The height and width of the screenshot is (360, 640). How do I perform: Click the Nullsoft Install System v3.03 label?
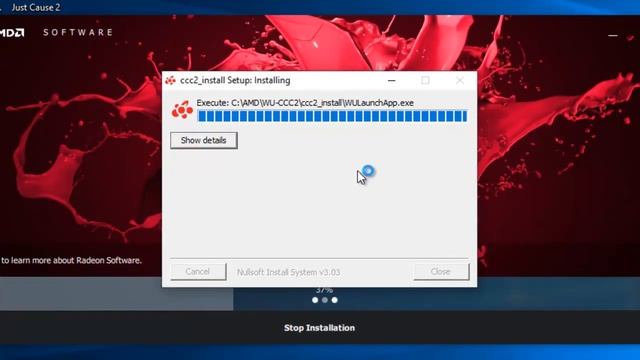click(x=289, y=272)
